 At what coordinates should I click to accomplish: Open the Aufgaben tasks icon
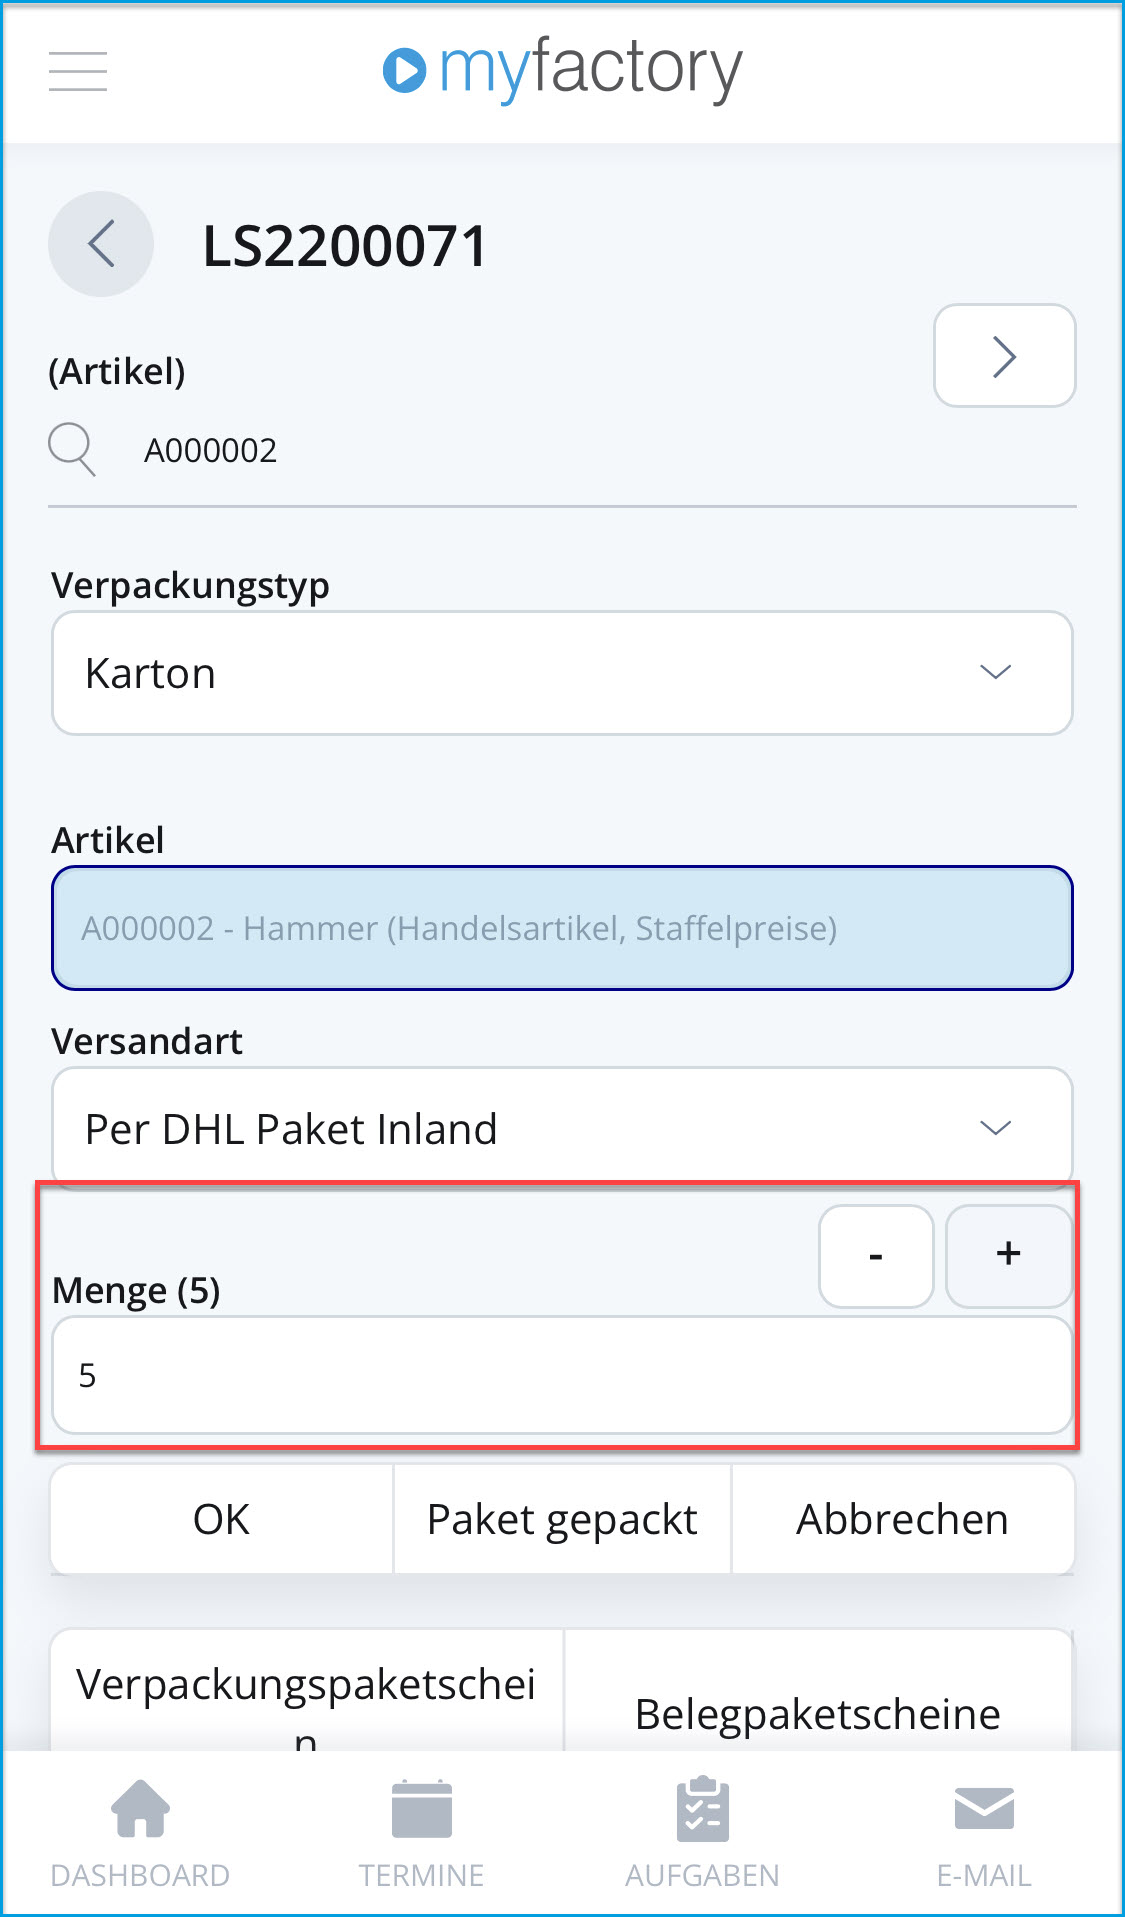pyautogui.click(x=703, y=1806)
